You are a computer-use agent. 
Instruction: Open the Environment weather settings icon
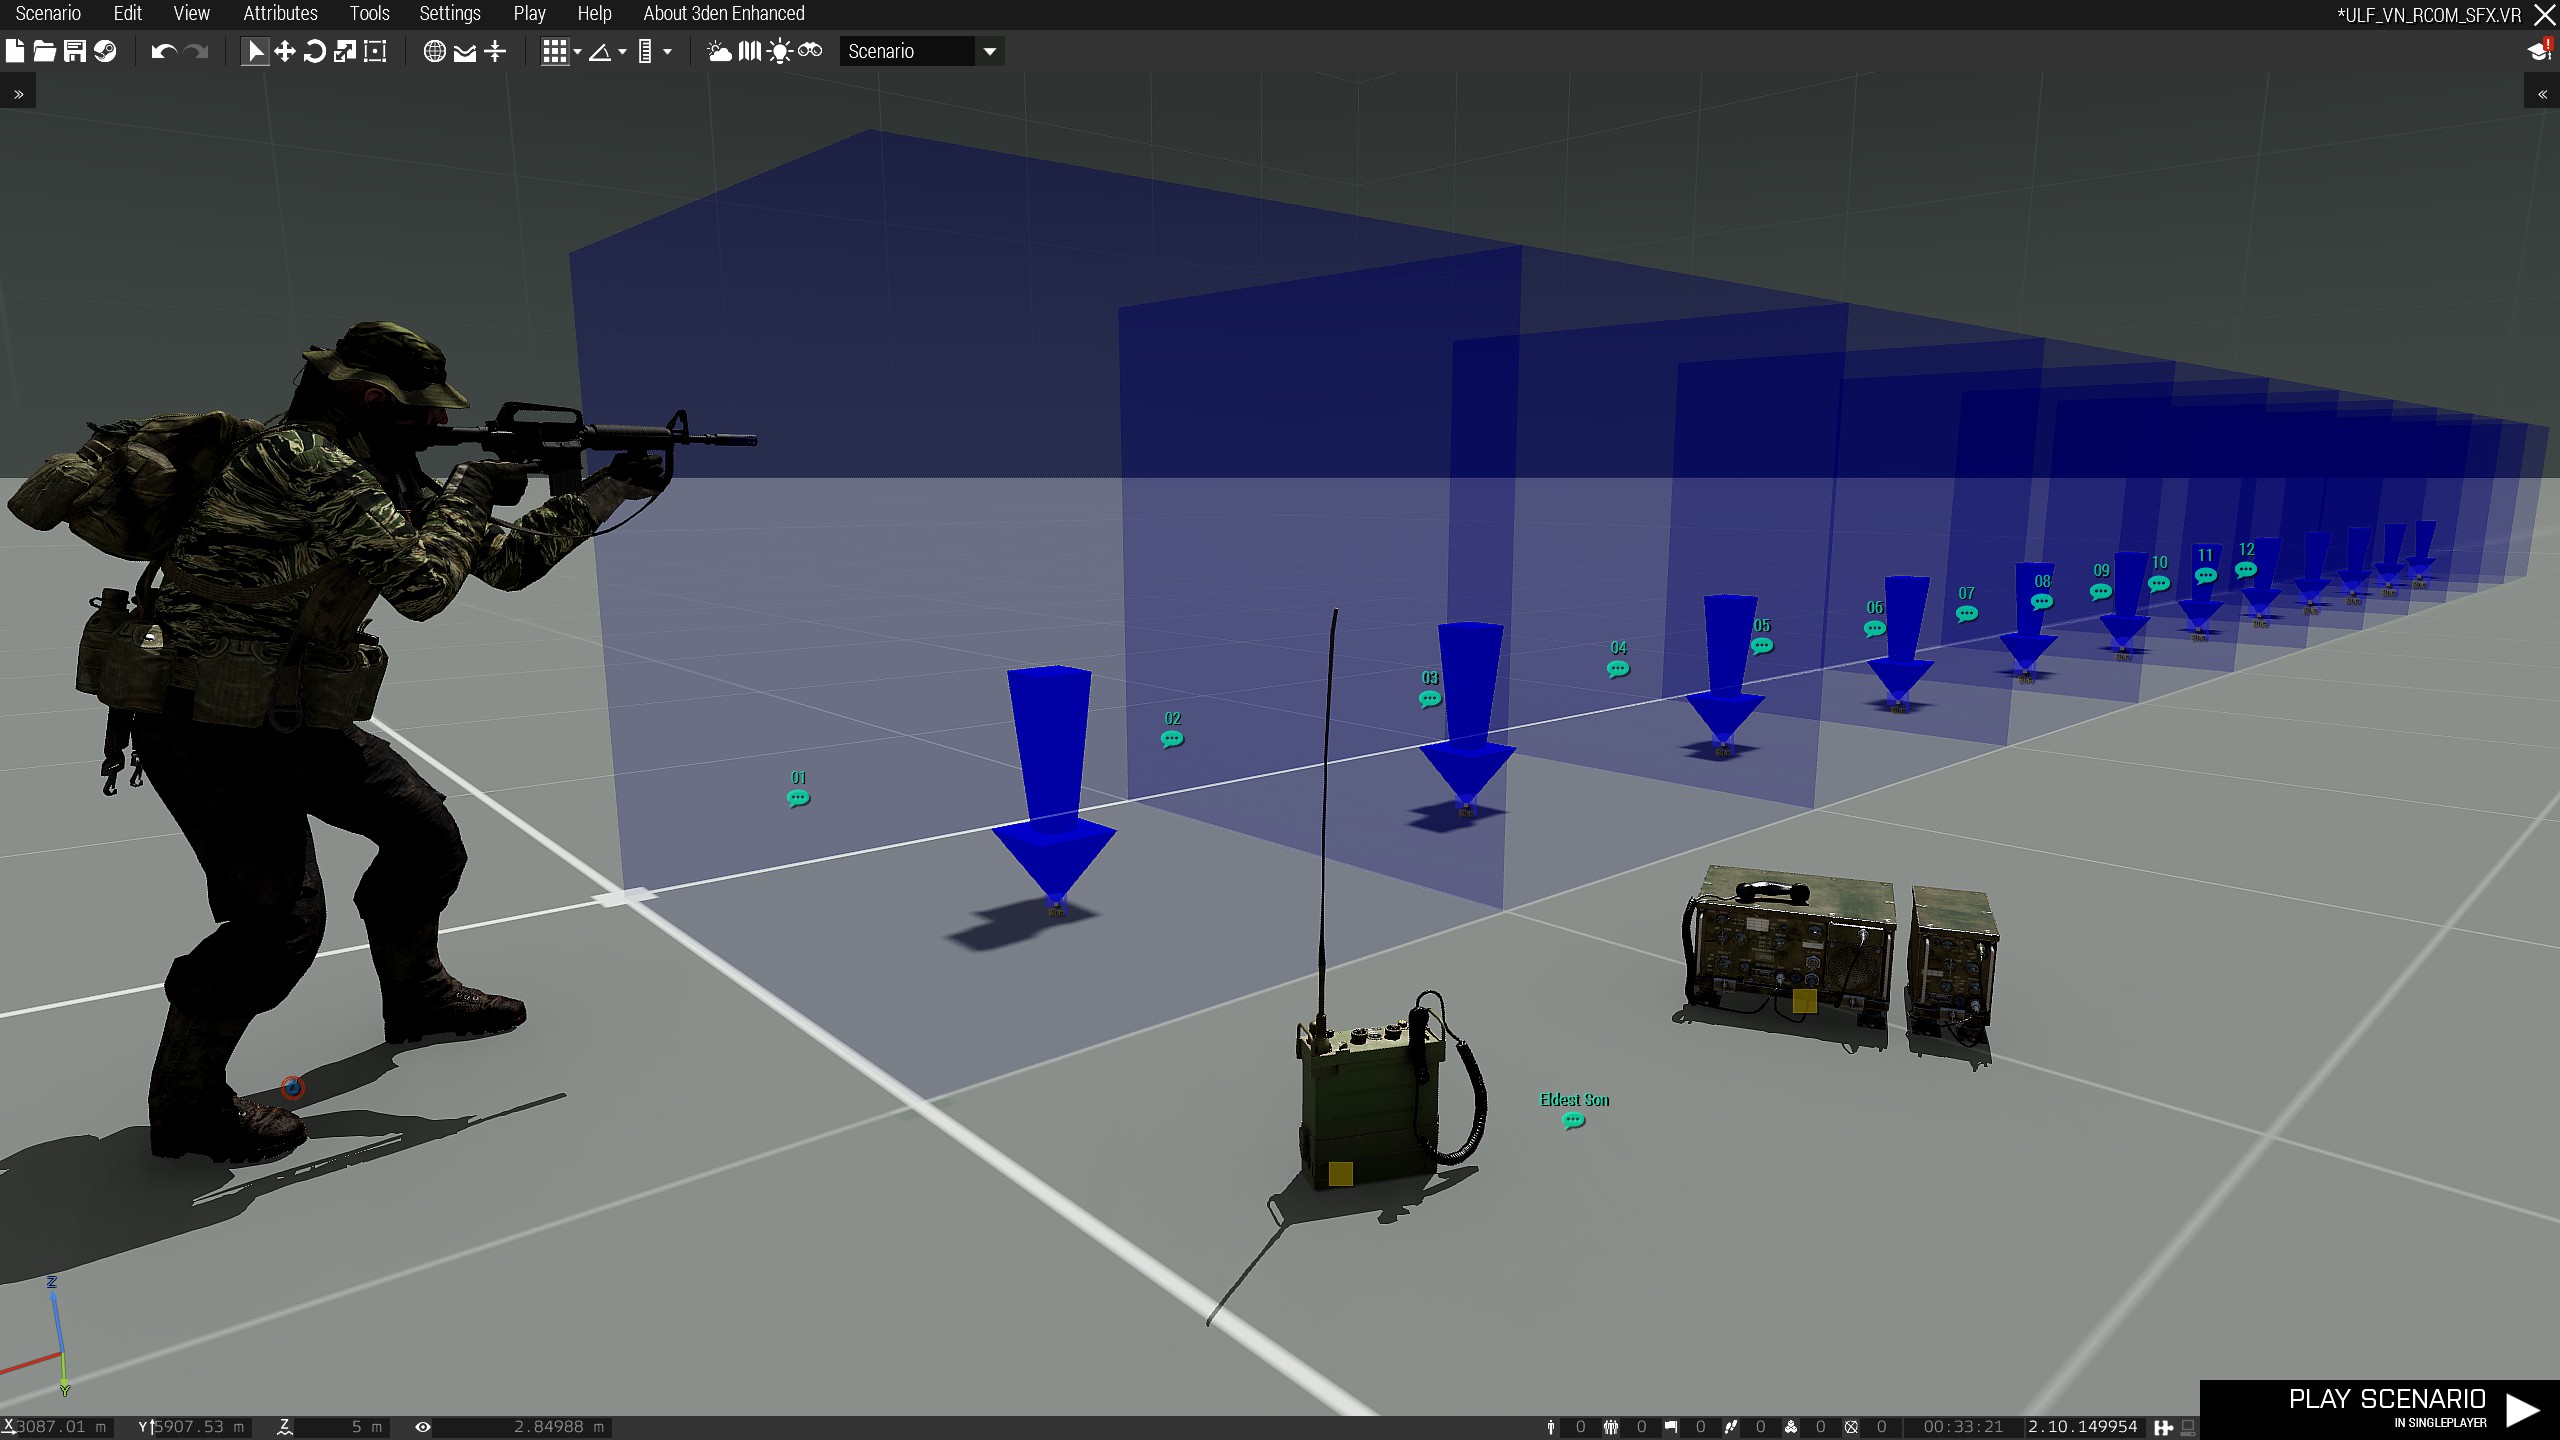point(719,52)
